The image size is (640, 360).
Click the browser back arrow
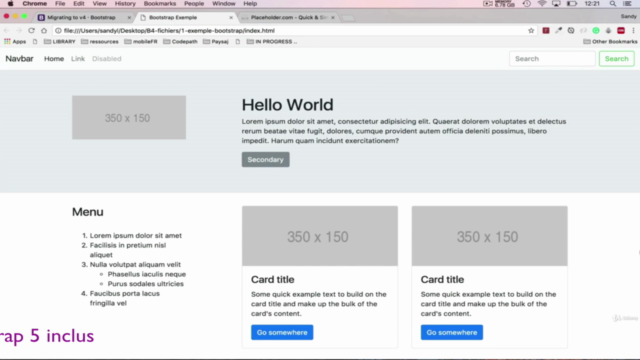pyautogui.click(x=7, y=31)
